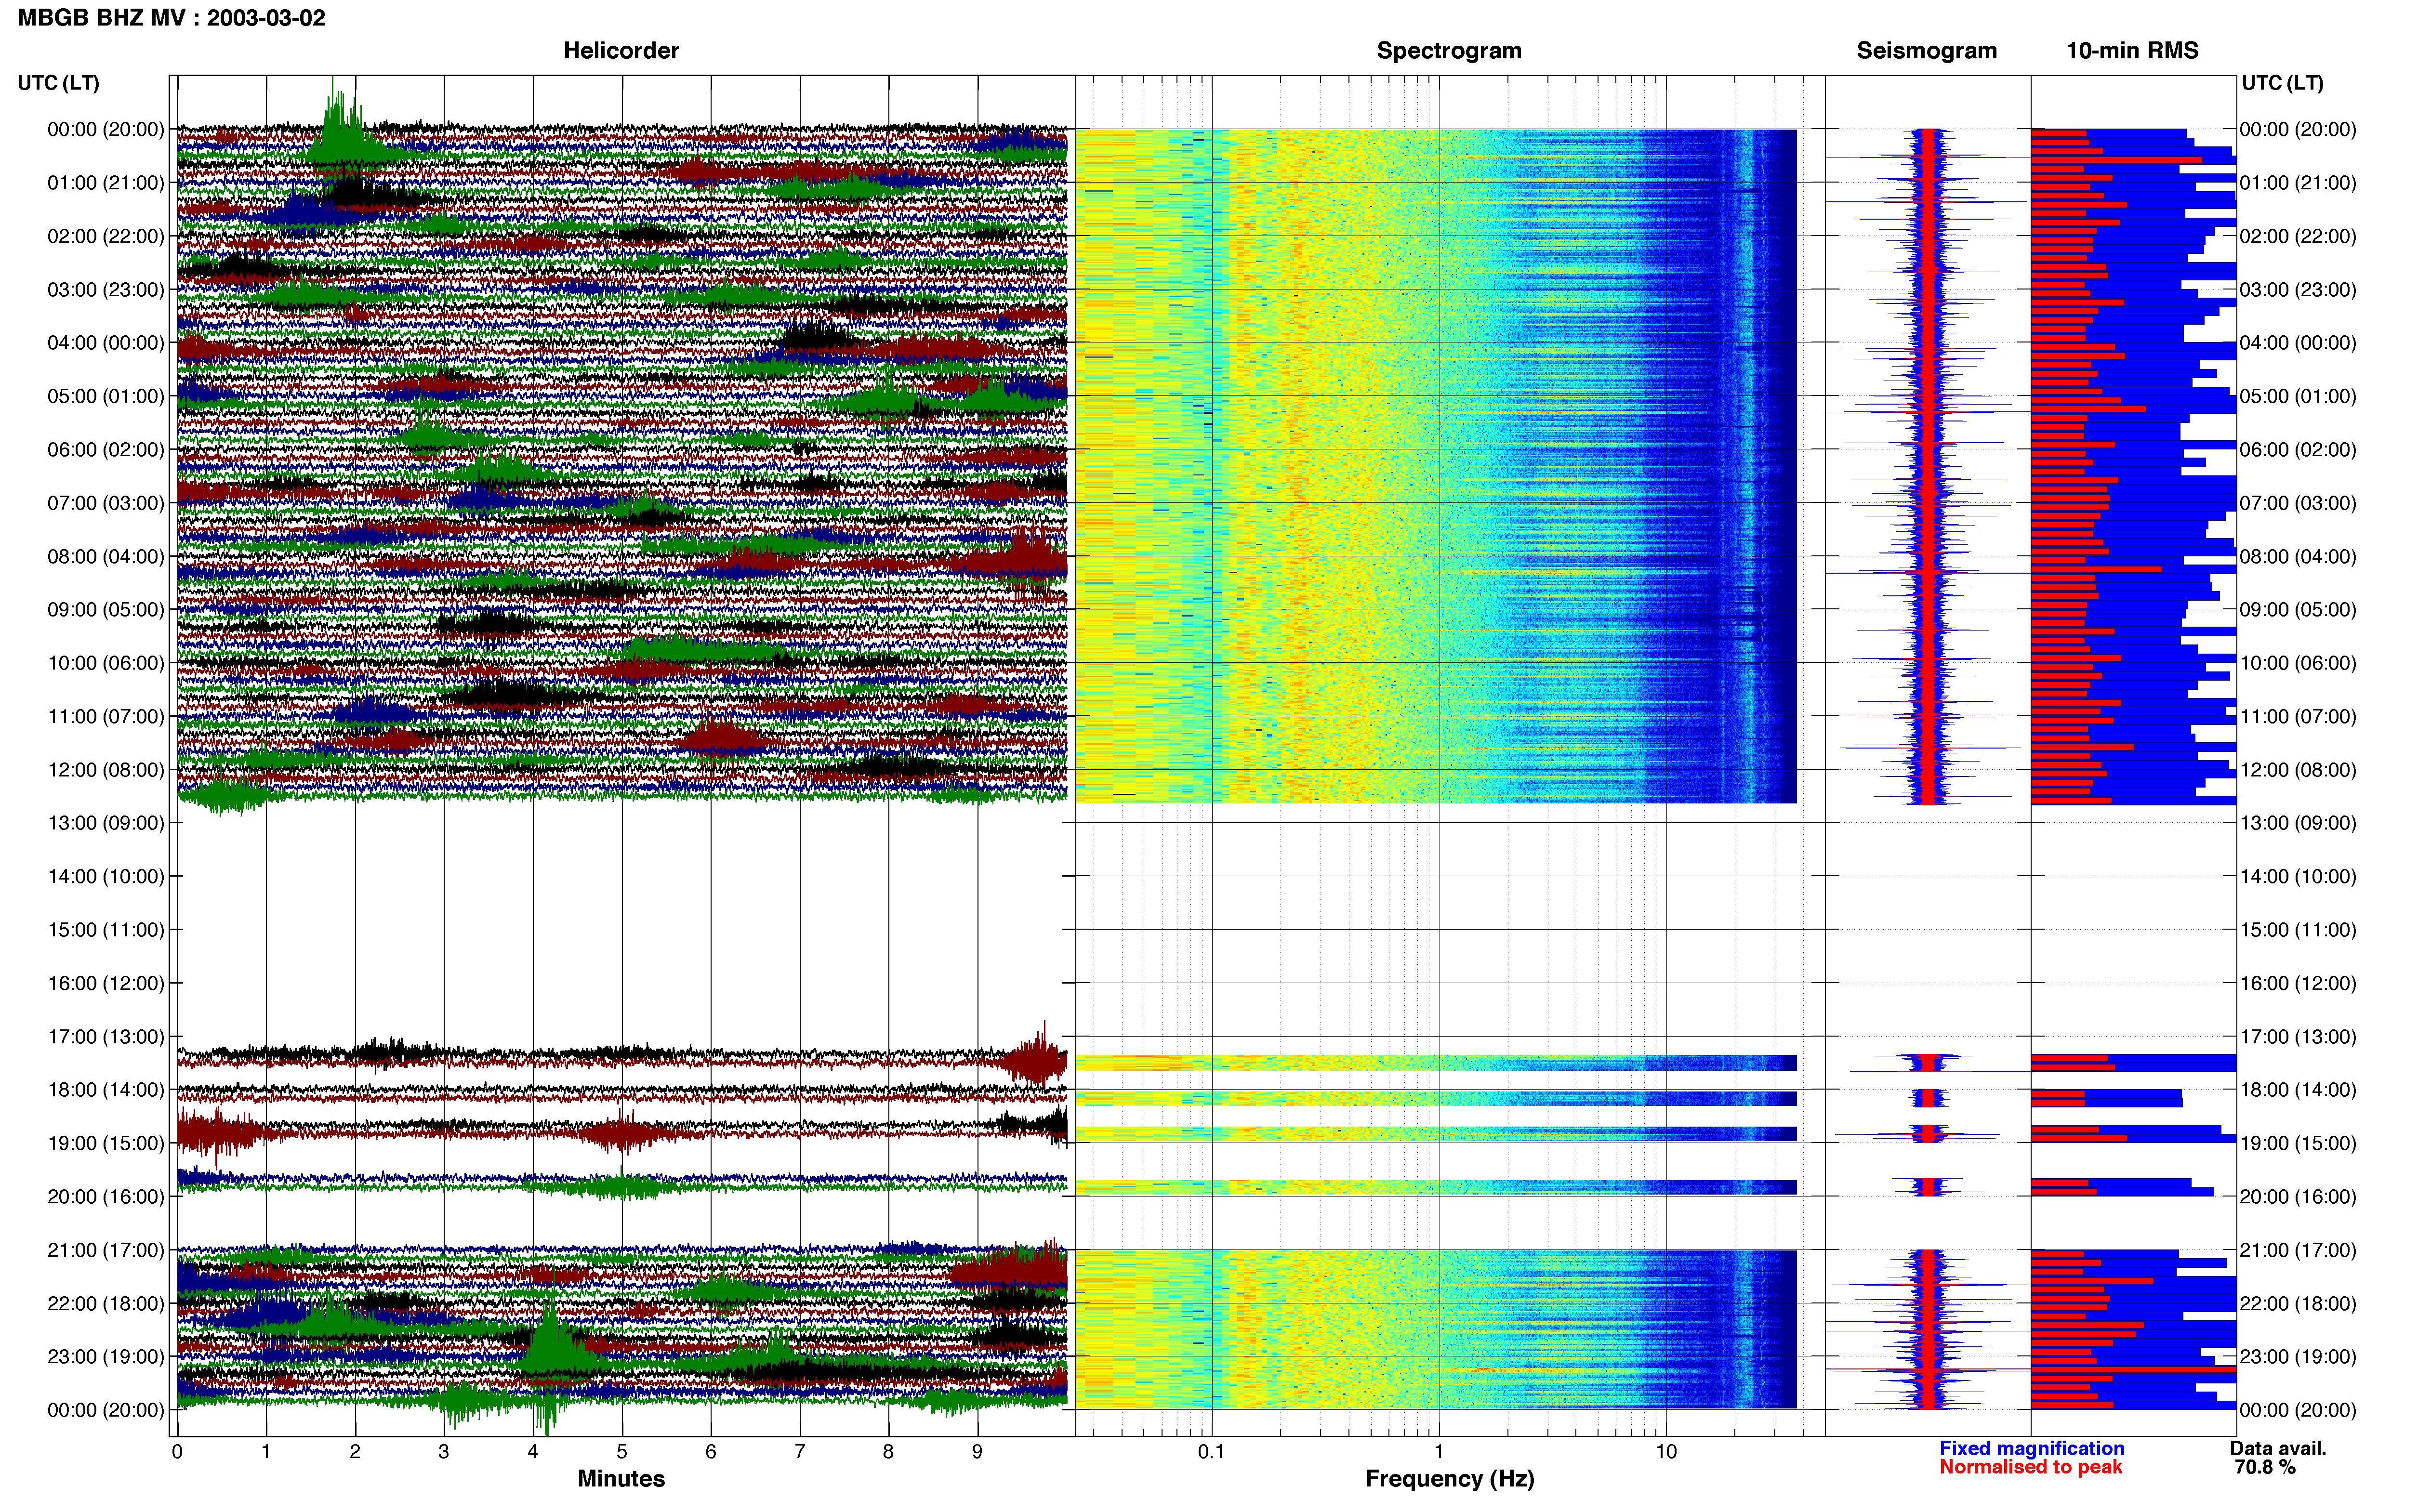Click '18:00 (14:00)' on the RMS panel time axis
The width and height of the screenshot is (2418, 1512).
2298,1090
